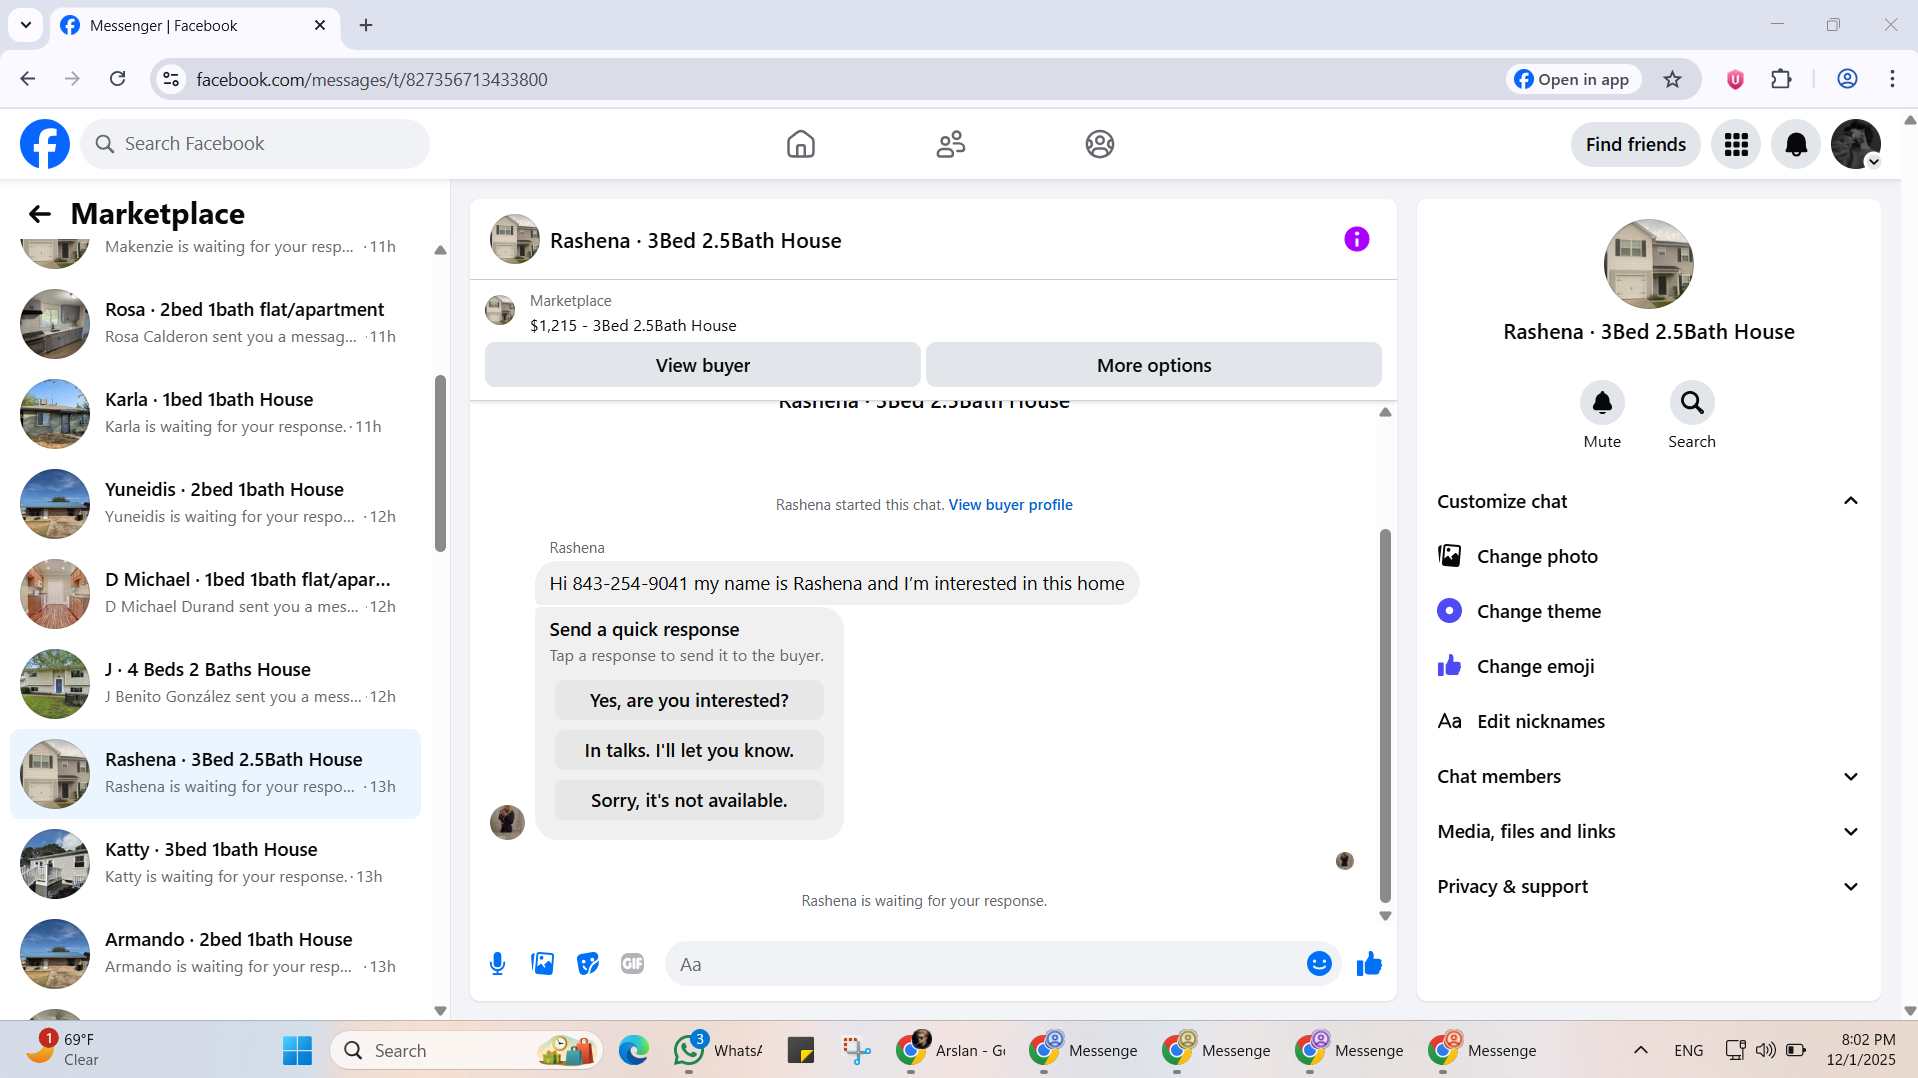Focus the Aa message input field
Screen dimensions: 1918x1078
[x=985, y=964]
